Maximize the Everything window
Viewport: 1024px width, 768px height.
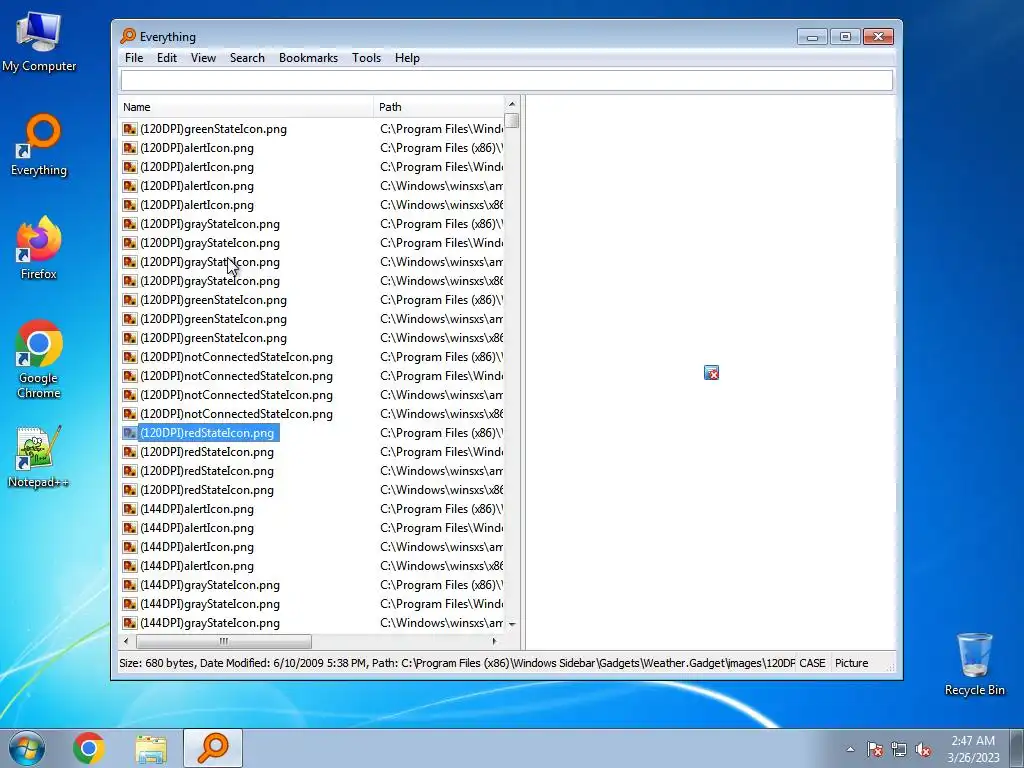pos(845,37)
